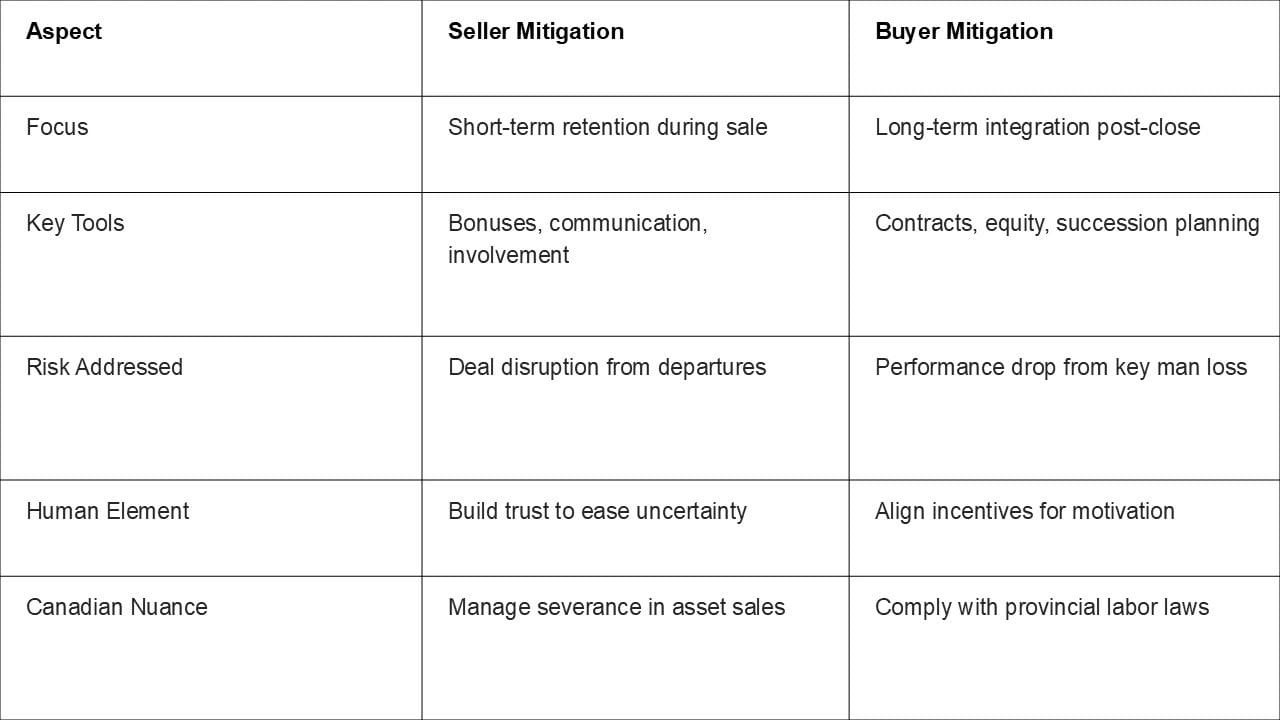
Task: Select the Human Element row label
Action: point(107,511)
